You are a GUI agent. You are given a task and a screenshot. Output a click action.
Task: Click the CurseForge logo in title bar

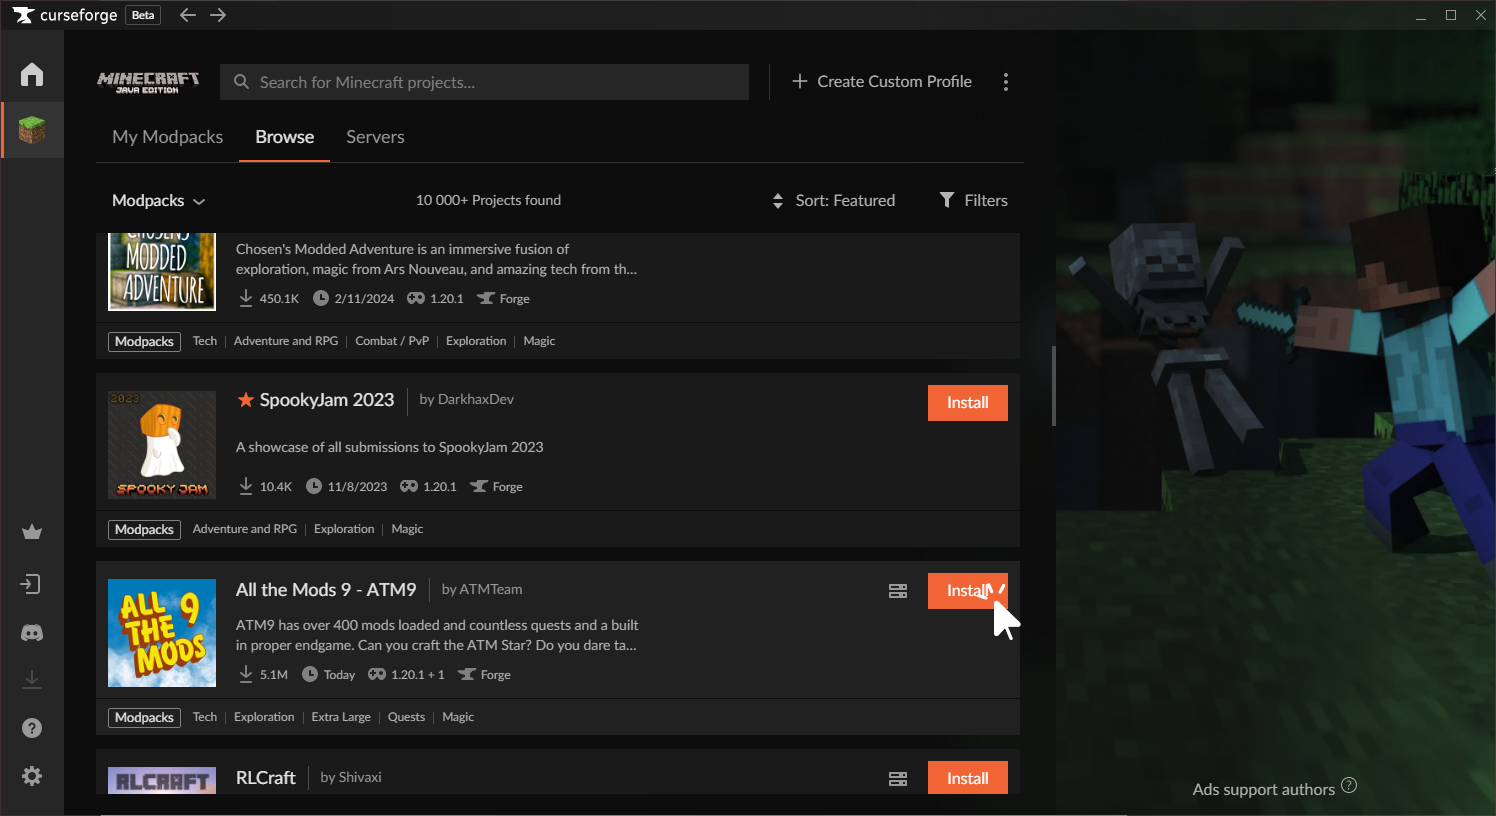(65, 15)
